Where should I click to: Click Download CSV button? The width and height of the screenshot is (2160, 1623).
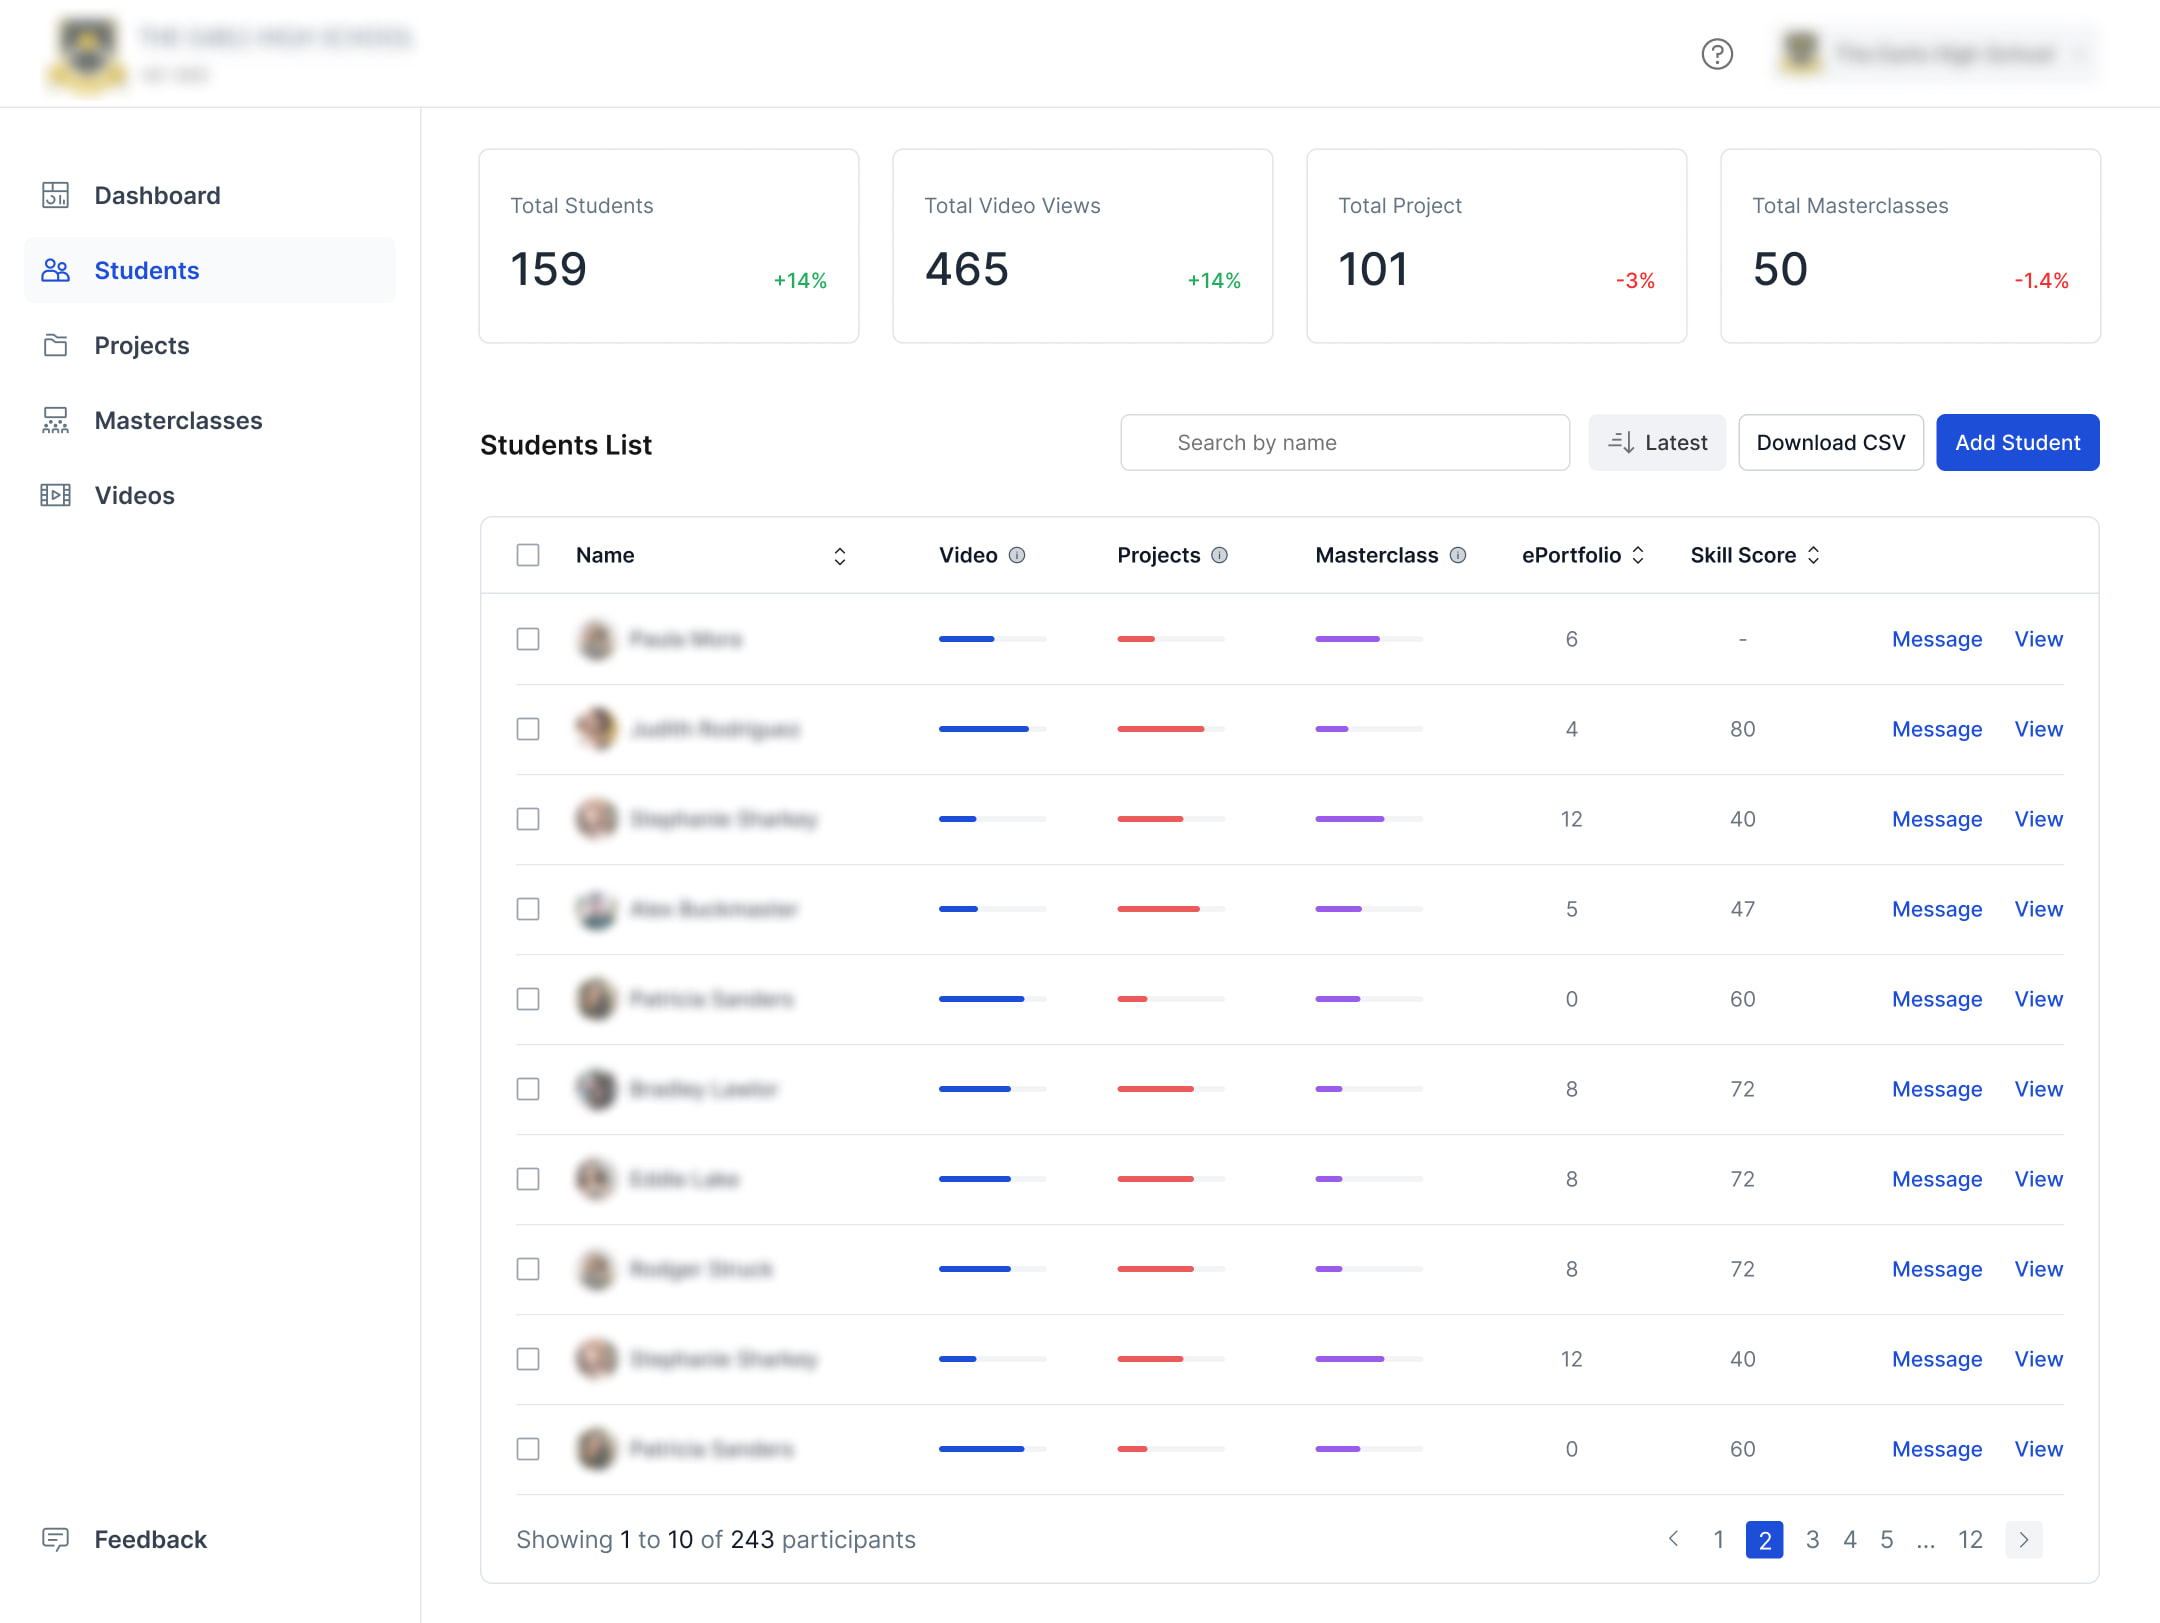pyautogui.click(x=1830, y=442)
